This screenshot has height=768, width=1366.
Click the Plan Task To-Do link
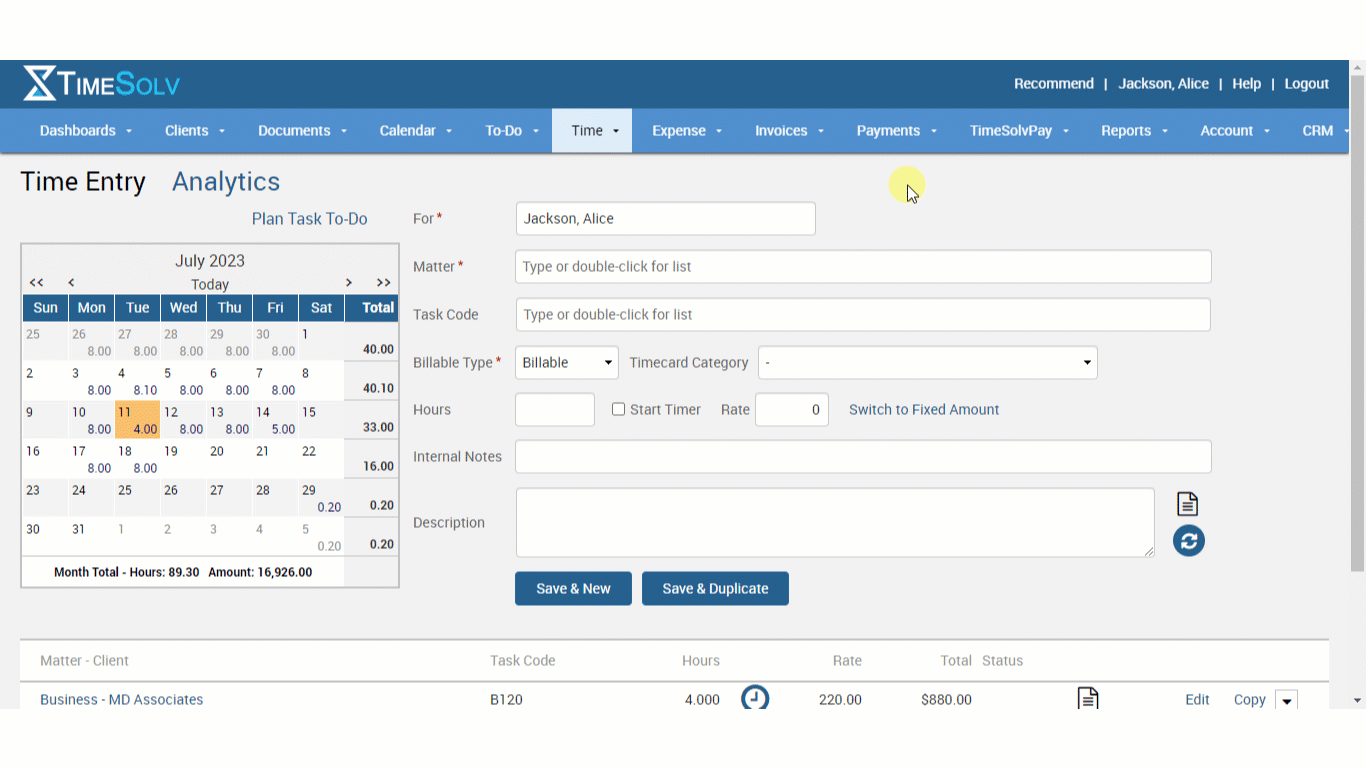coord(309,219)
